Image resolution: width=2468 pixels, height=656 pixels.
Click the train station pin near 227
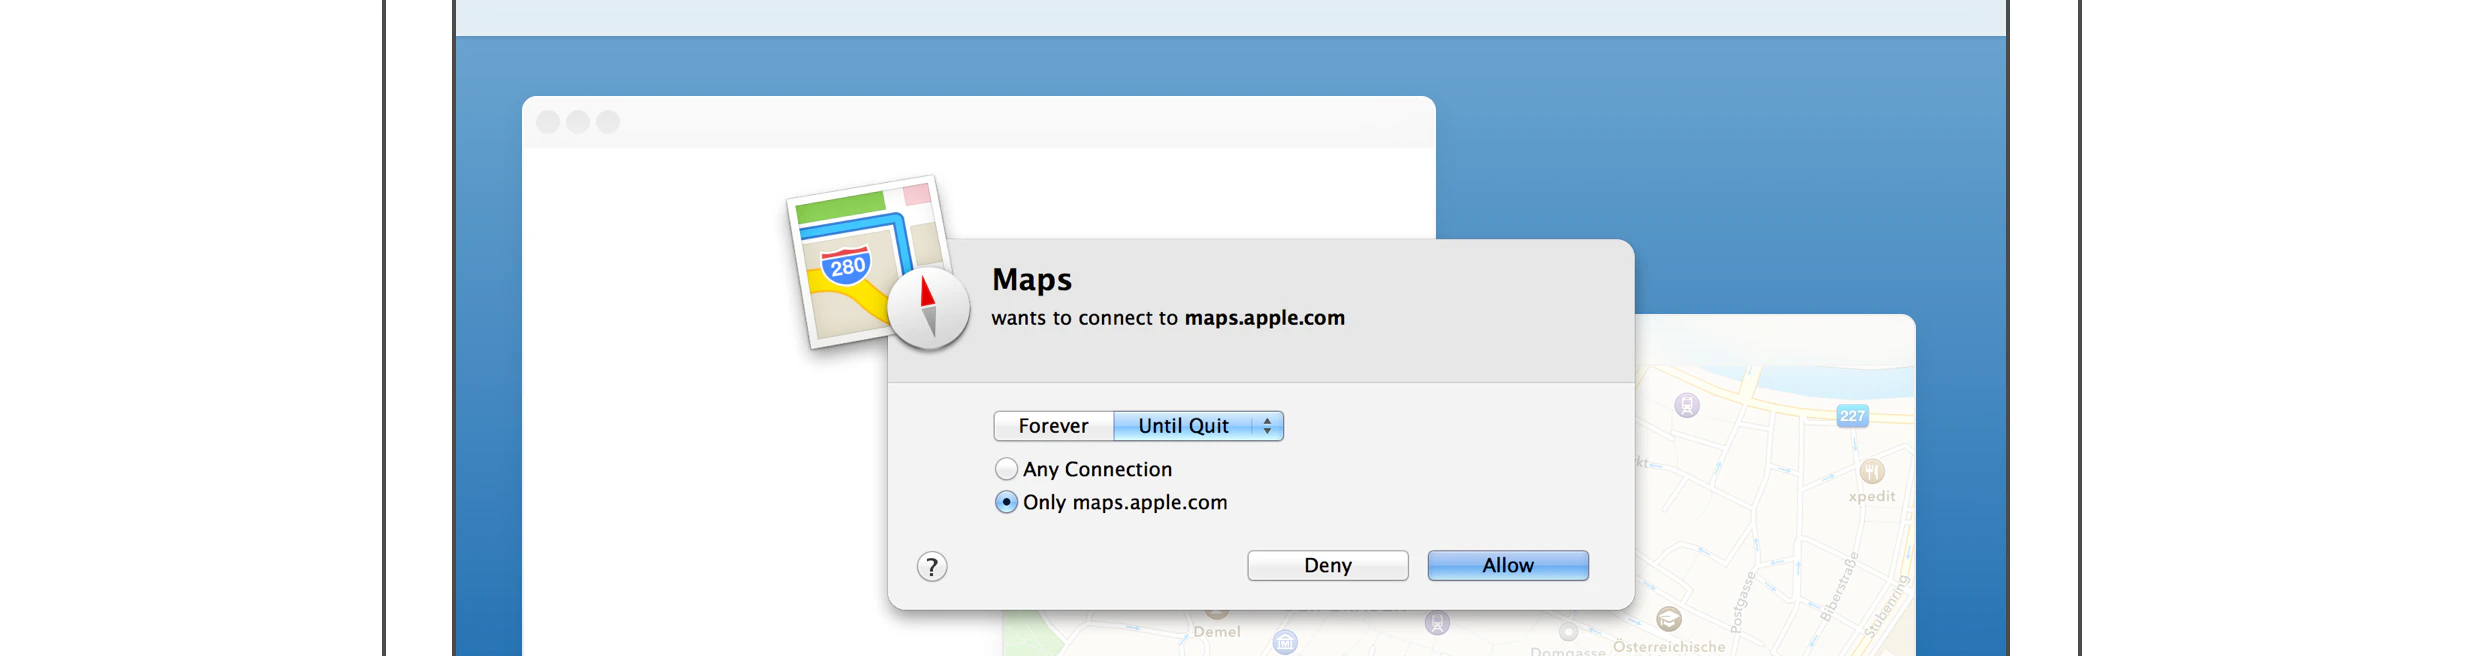click(1687, 405)
